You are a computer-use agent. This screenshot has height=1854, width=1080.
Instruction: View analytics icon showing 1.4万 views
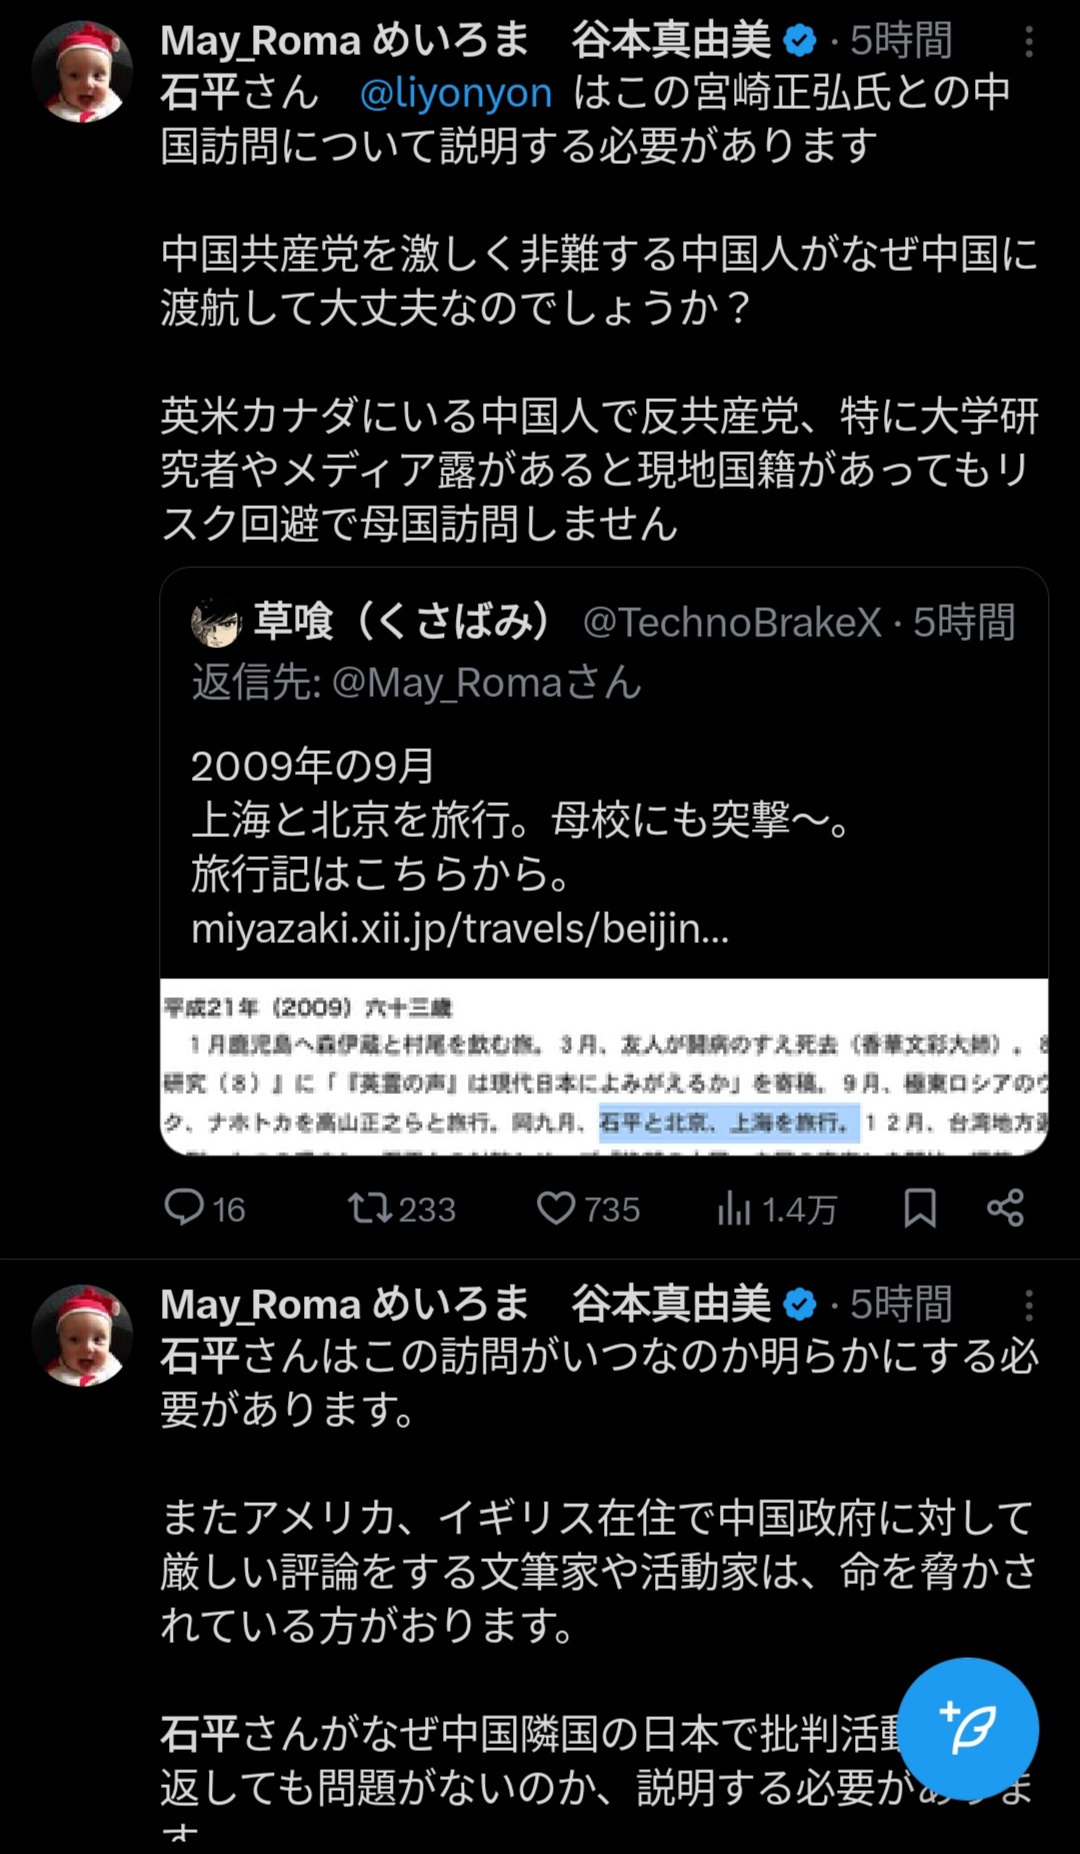[734, 1209]
